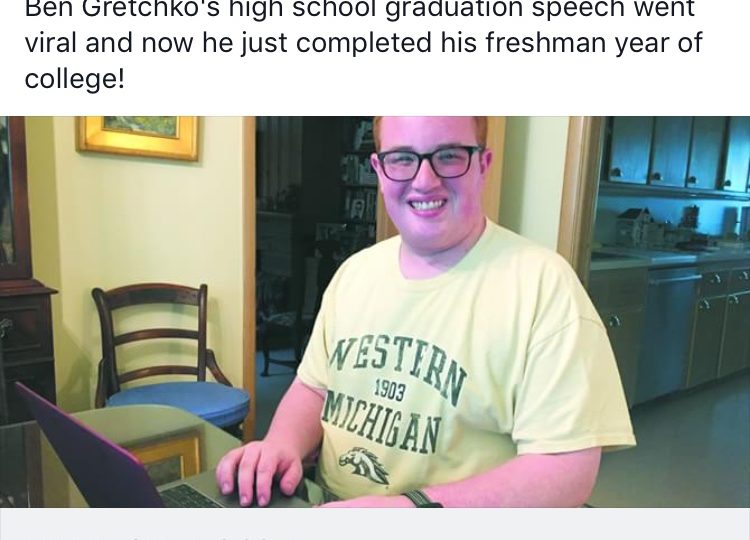This screenshot has width=750, height=540.
Task: Click the laptop keyboard in the photo
Action: coord(191,496)
